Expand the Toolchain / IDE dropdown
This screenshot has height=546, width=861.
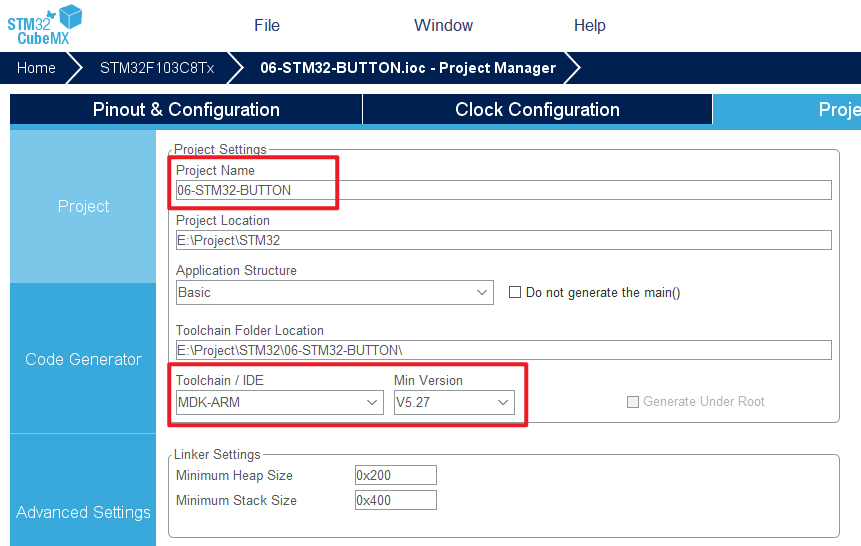[x=279, y=402]
